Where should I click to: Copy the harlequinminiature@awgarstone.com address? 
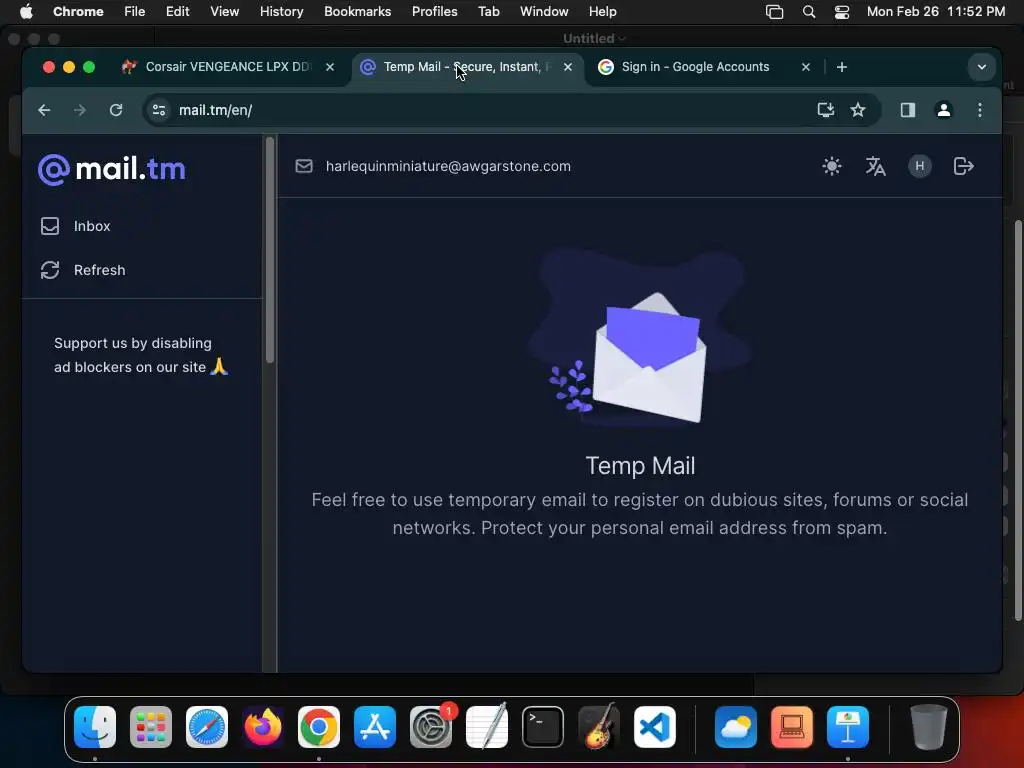pos(448,166)
